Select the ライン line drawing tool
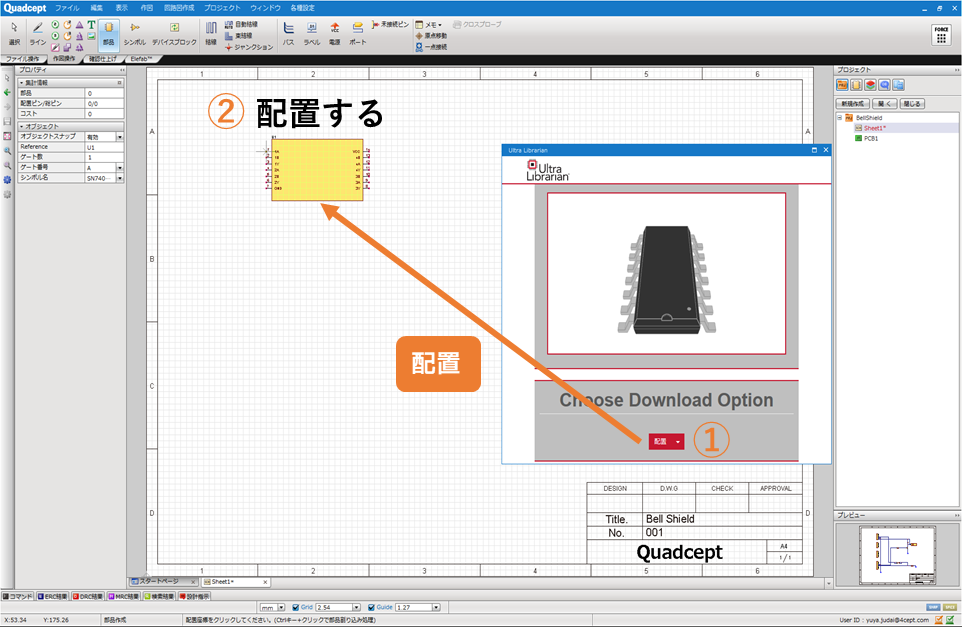This screenshot has width=962, height=627. pyautogui.click(x=37, y=34)
